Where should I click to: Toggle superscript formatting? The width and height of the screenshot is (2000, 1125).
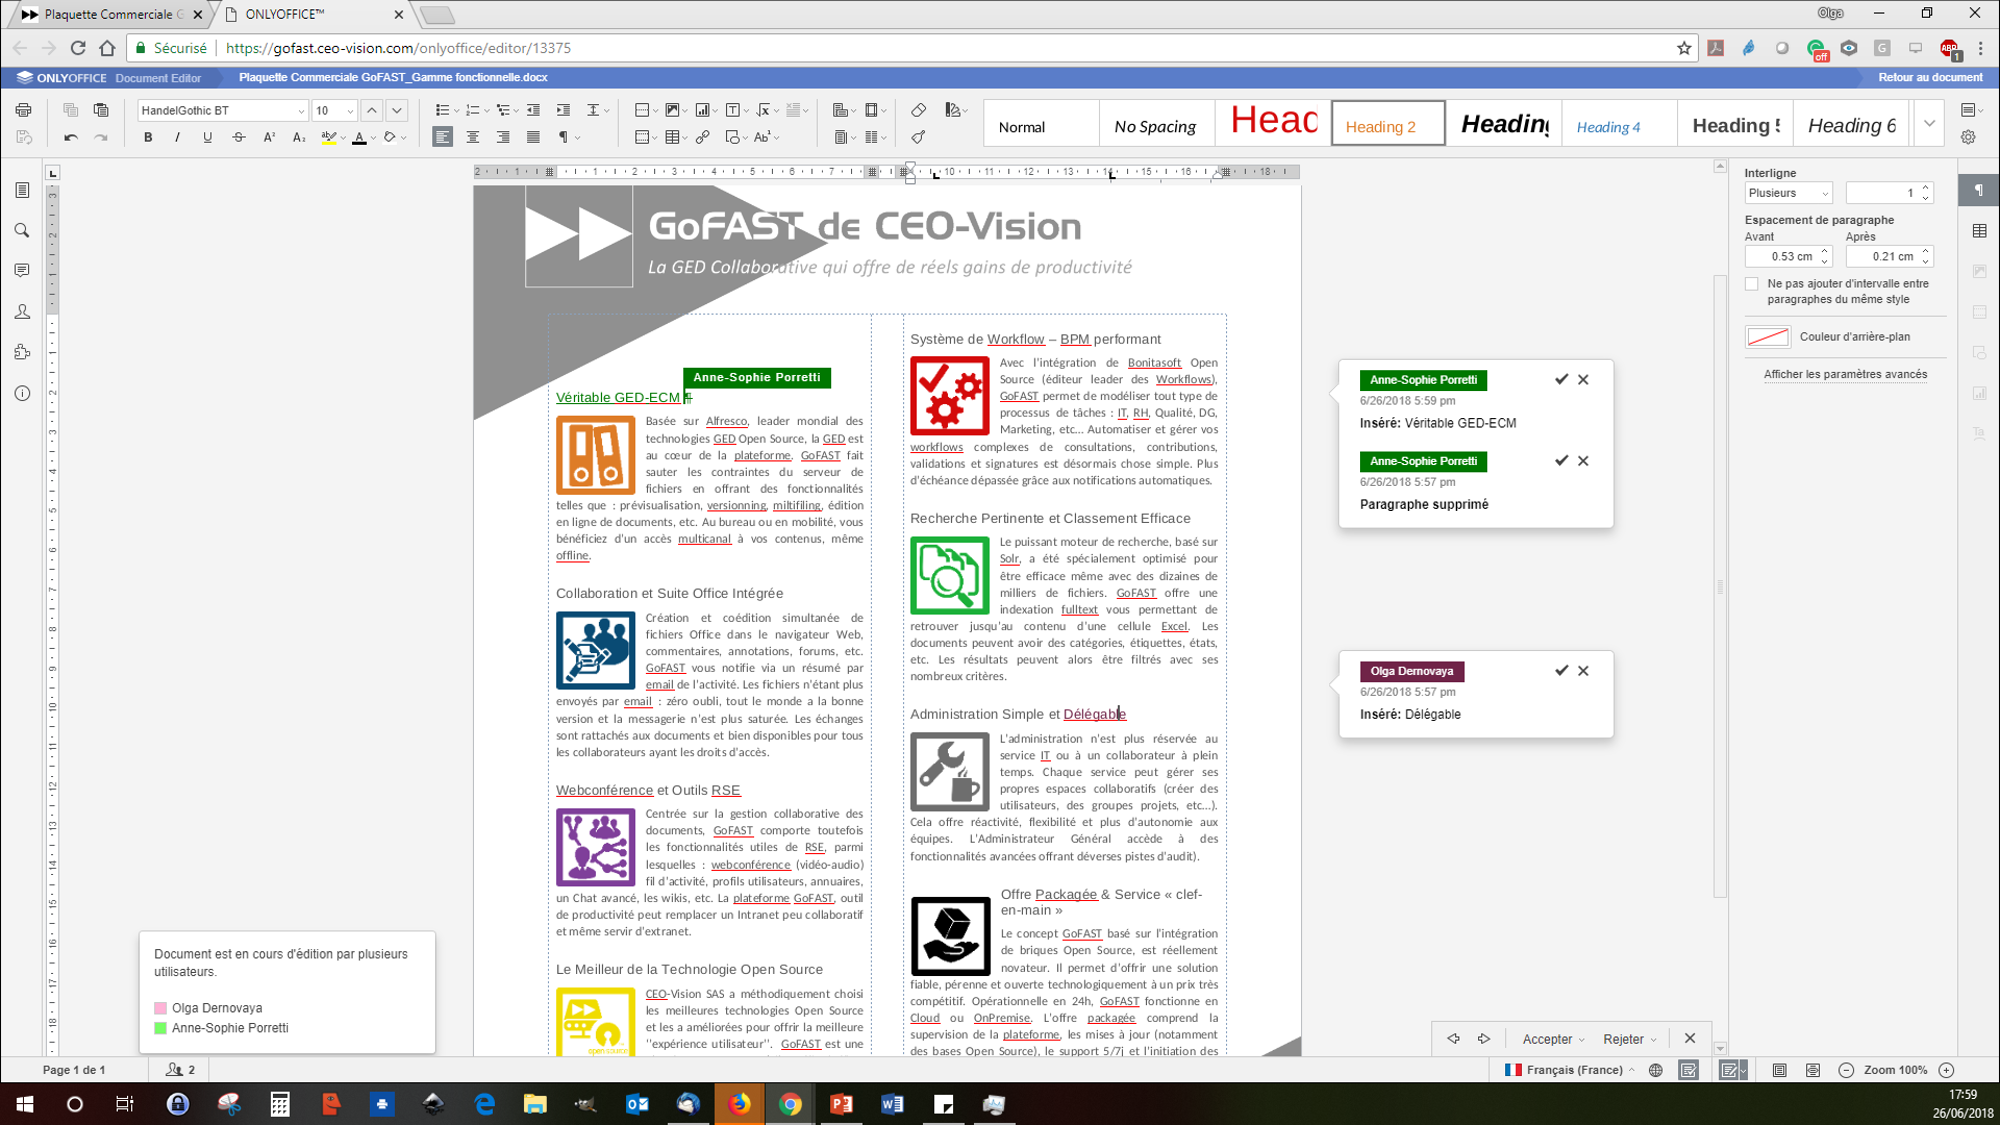(x=269, y=137)
